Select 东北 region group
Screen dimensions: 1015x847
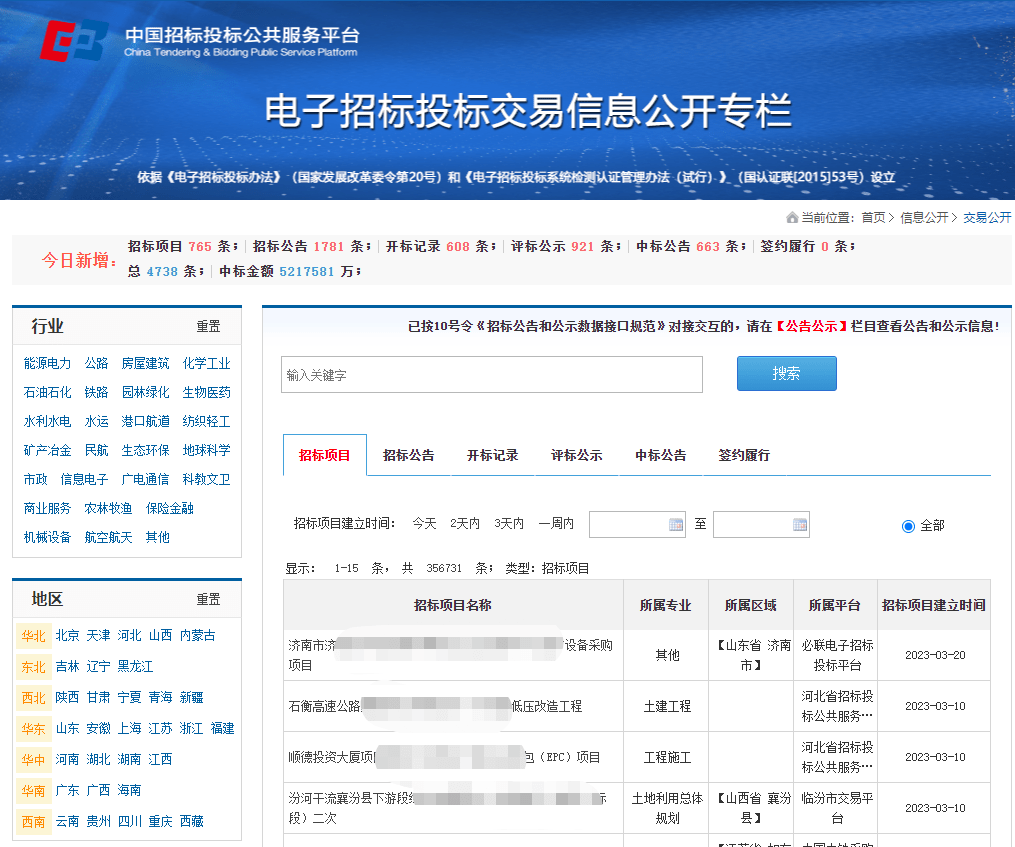(34, 667)
